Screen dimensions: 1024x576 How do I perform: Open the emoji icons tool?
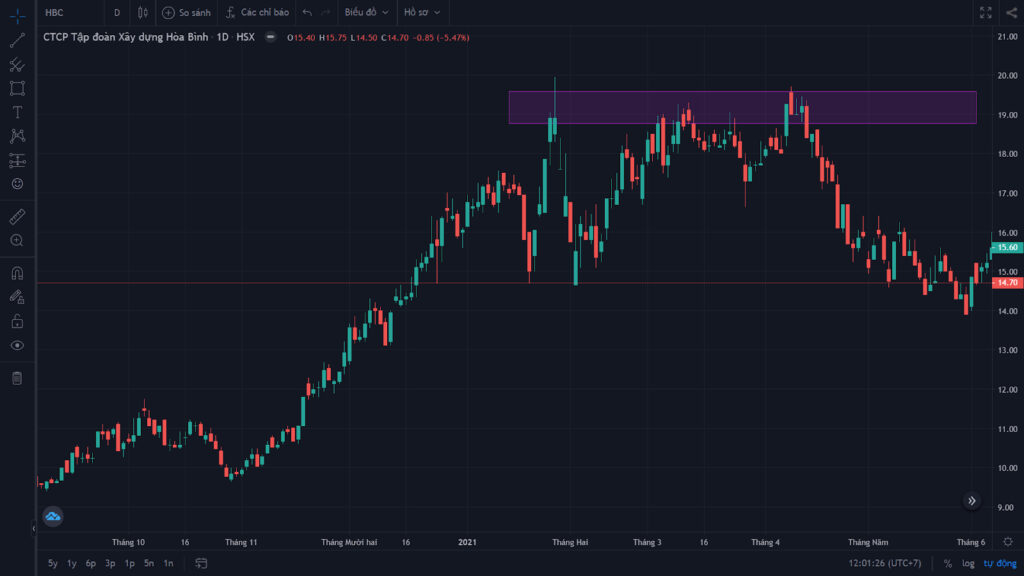18,184
